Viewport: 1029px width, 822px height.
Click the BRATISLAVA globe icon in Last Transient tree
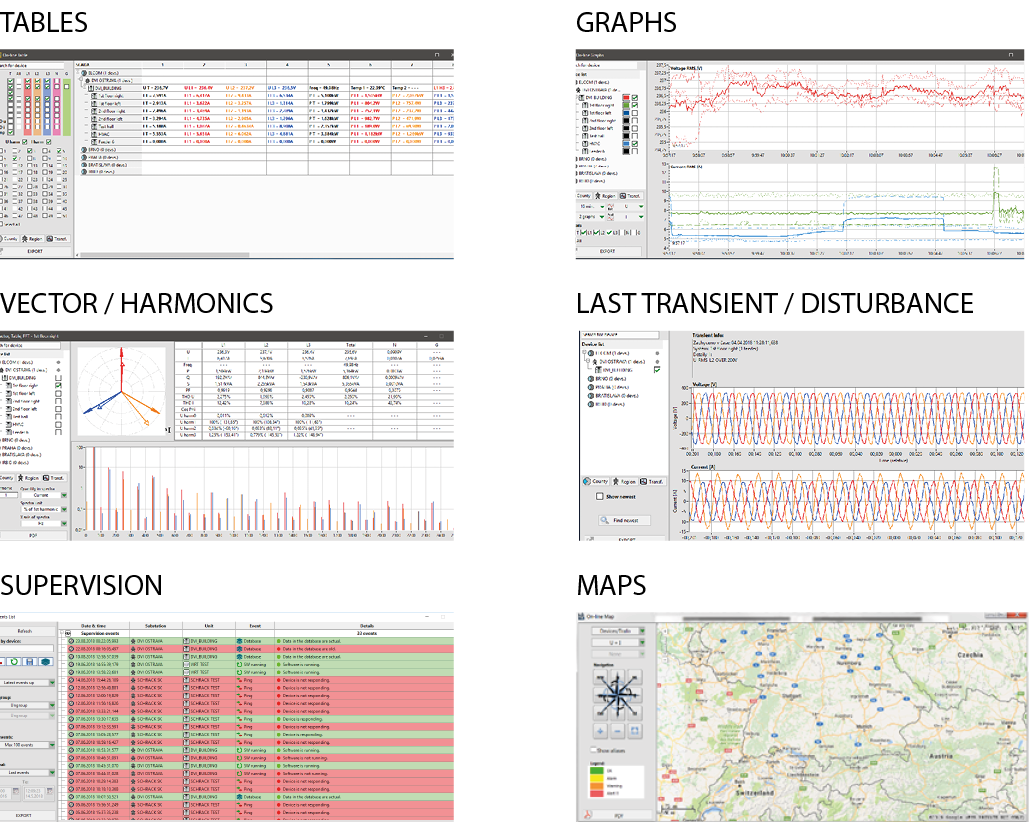tap(591, 396)
